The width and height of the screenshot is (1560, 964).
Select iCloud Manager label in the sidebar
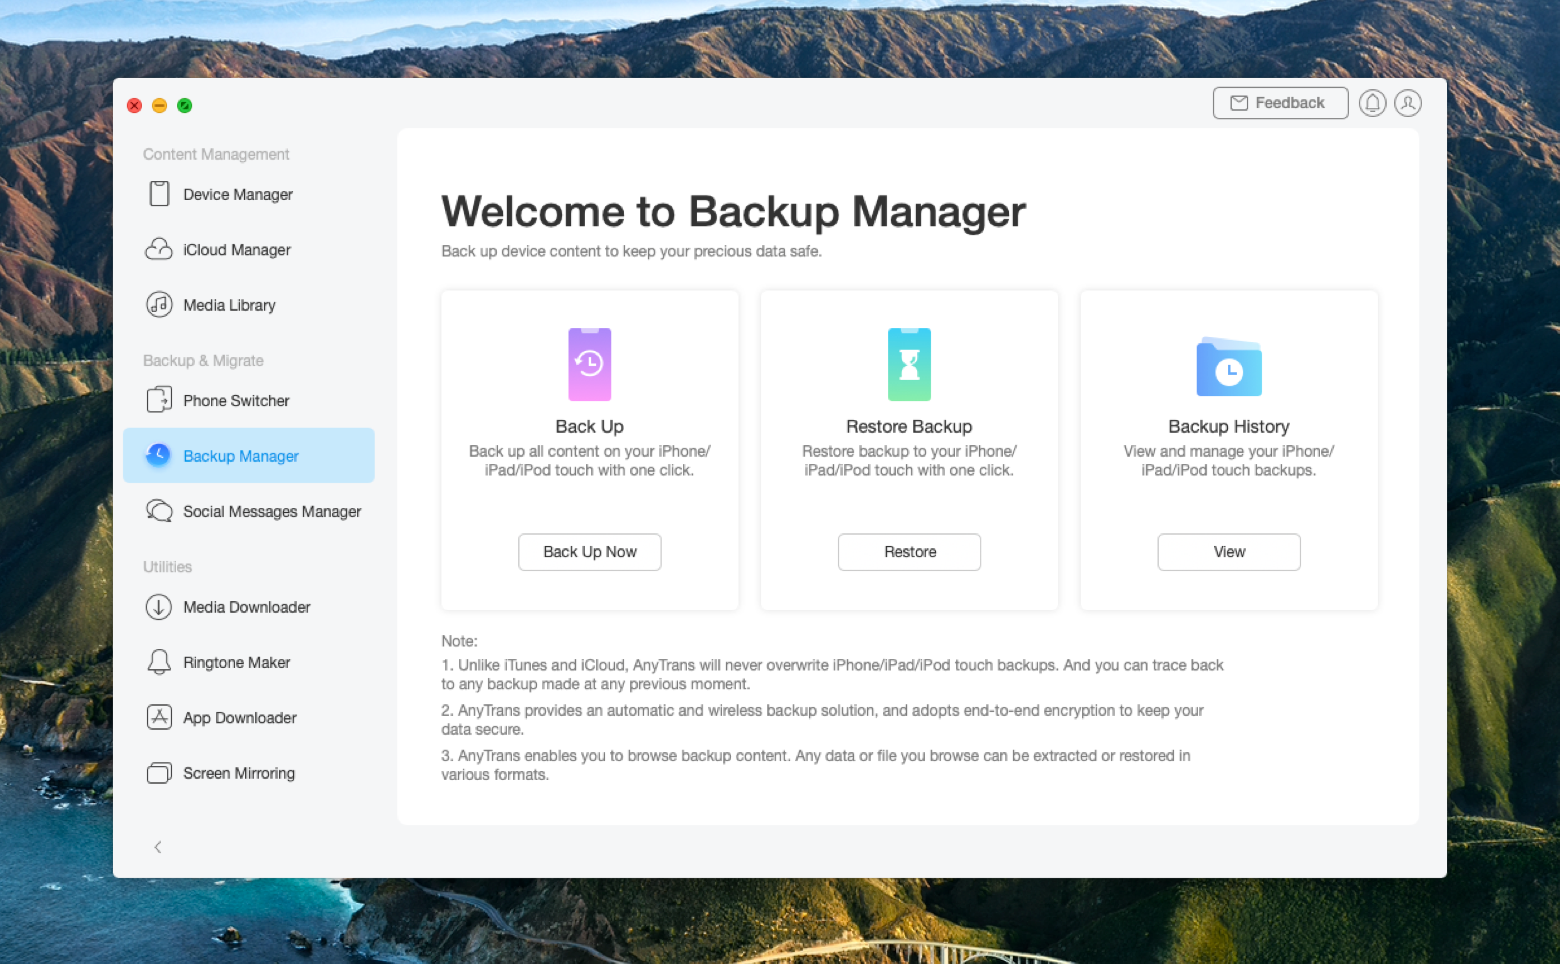pyautogui.click(x=237, y=250)
